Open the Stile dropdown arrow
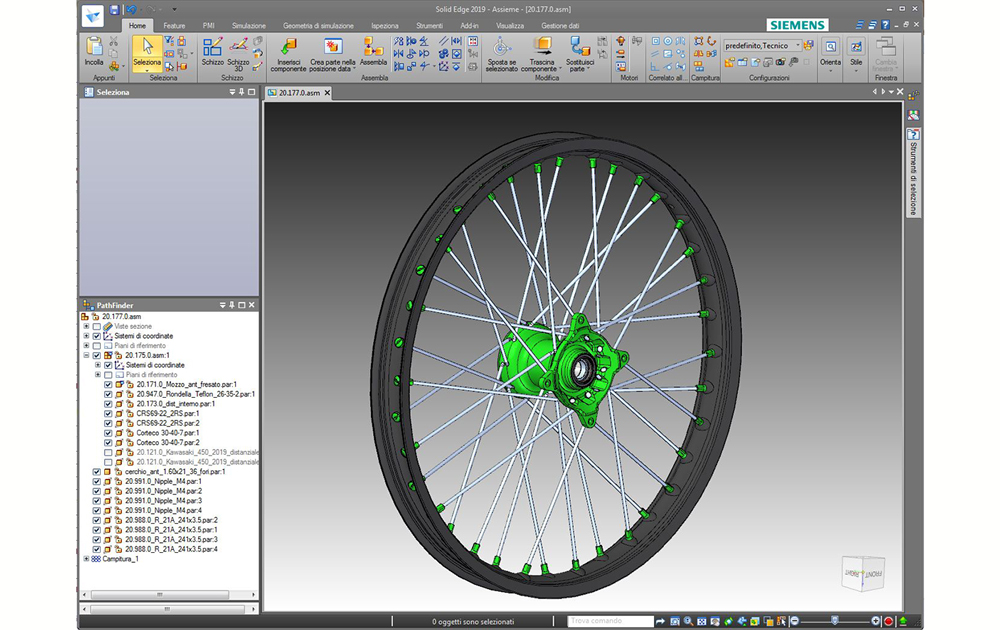Viewport: 1000px width, 630px height. [856, 70]
